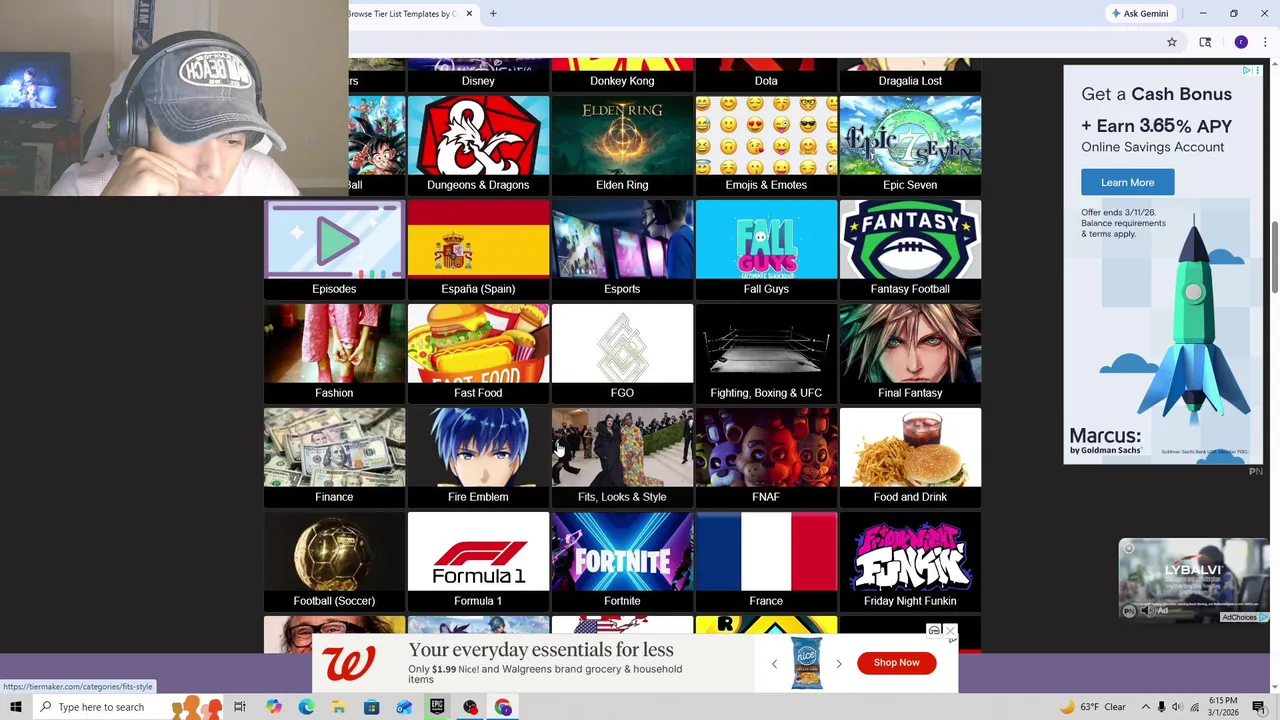Open Chrome's three-dot menu
This screenshot has height=720, width=1280.
(x=1265, y=42)
